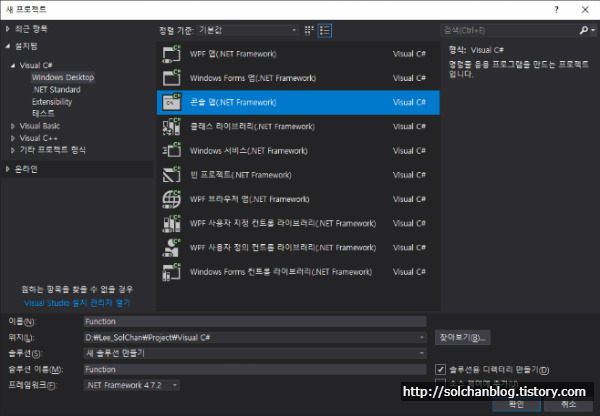This screenshot has width=600, height=416.
Task: Collapse the Visual C# tree node
Action: (x=13, y=65)
